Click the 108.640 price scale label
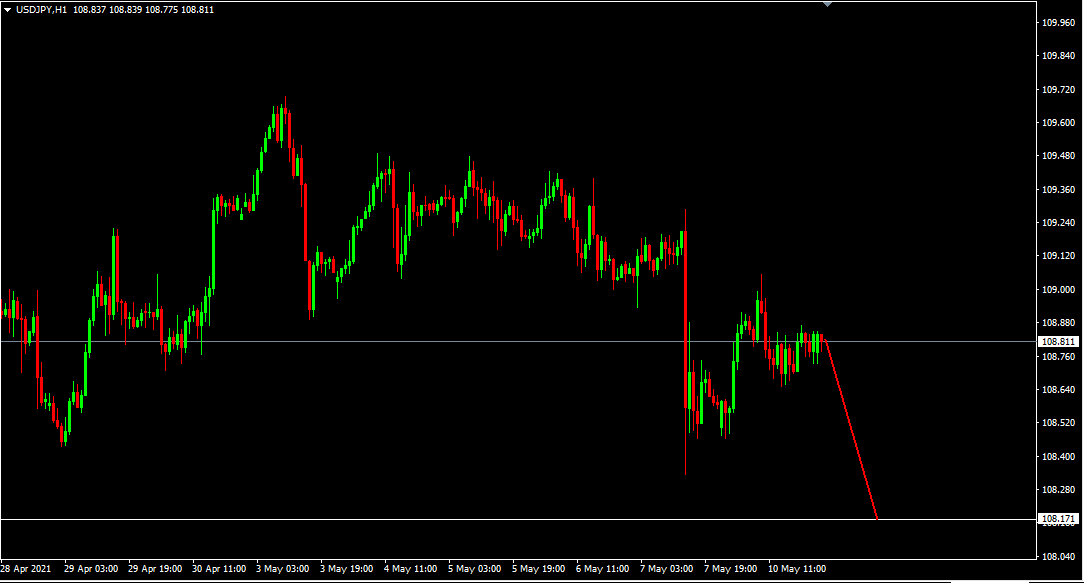Image resolution: width=1084 pixels, height=583 pixels. click(x=1058, y=390)
